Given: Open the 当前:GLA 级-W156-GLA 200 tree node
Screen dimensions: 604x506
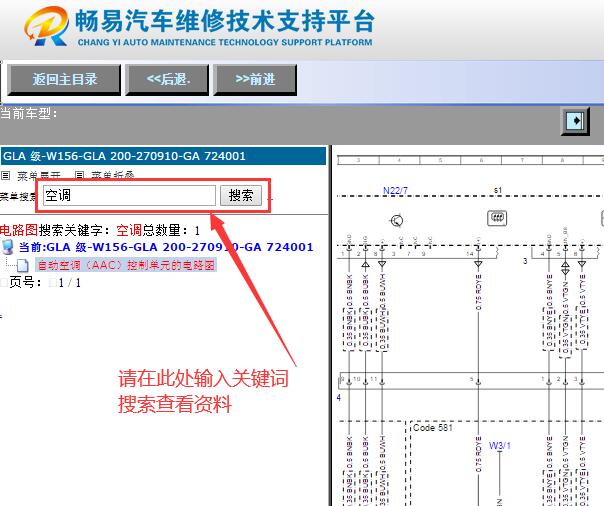Looking at the screenshot, I should [166, 247].
